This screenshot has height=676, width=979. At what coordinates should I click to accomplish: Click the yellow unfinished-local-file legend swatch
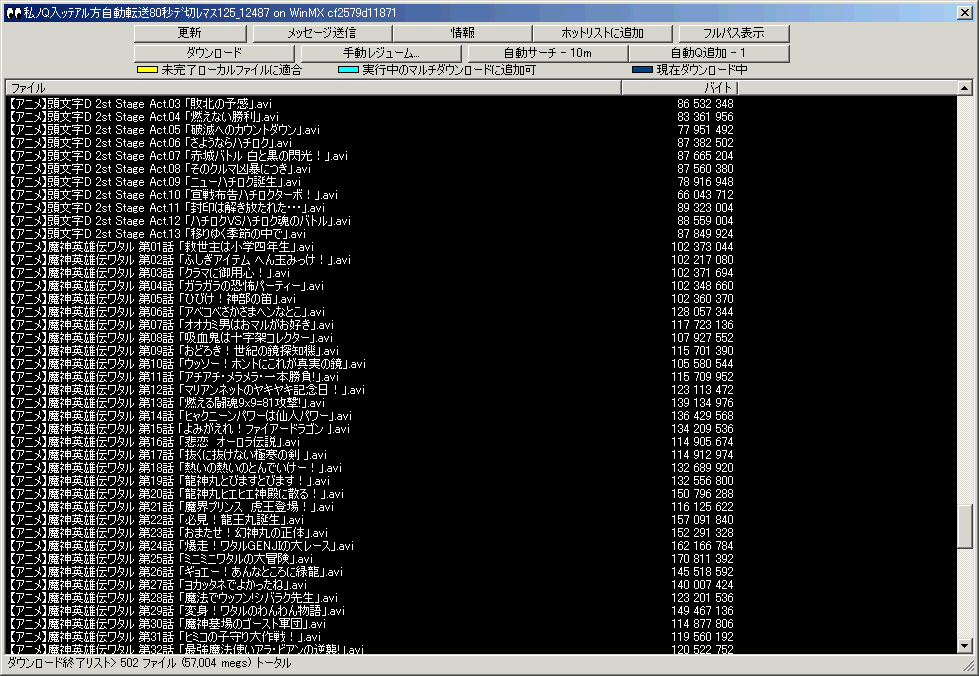[x=148, y=70]
